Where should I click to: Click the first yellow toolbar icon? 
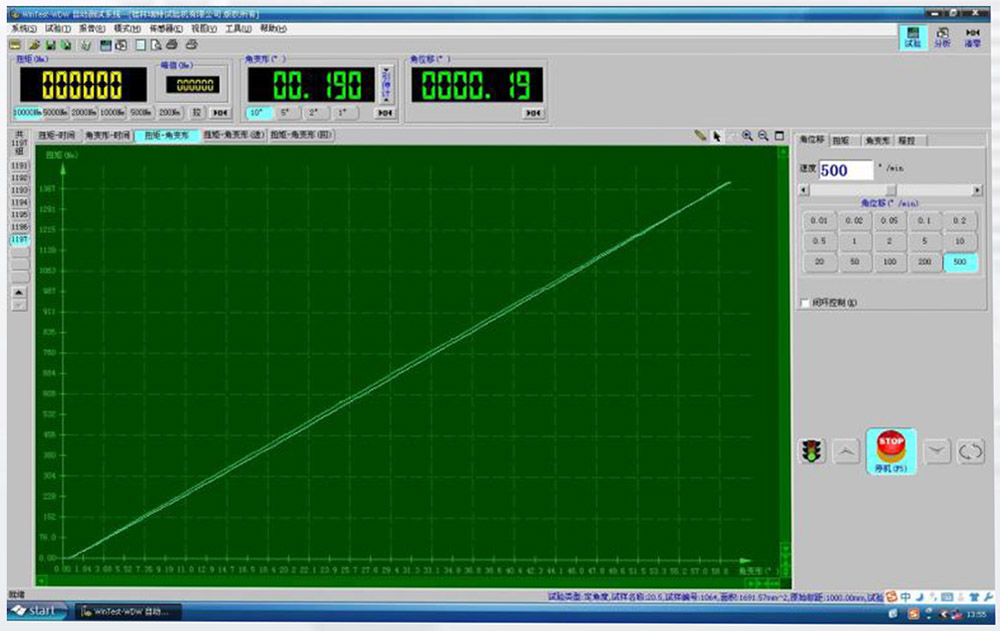coord(15,45)
